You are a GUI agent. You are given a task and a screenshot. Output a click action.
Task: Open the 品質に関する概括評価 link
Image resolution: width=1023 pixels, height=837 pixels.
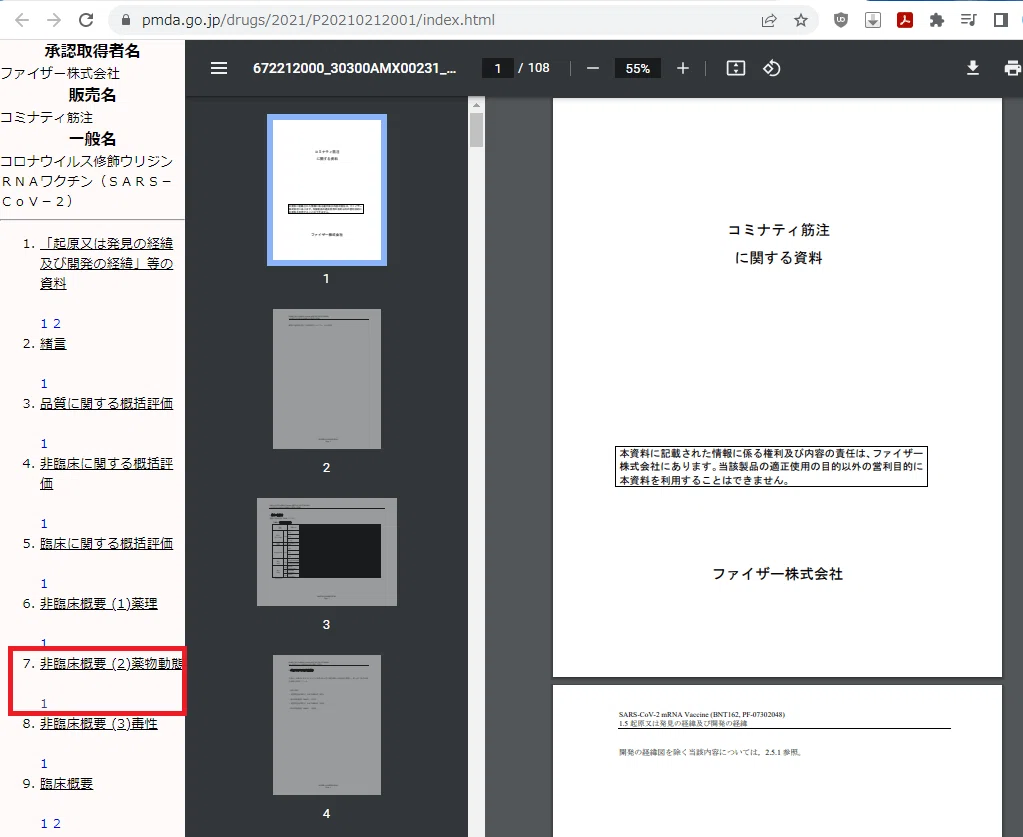[x=106, y=404]
